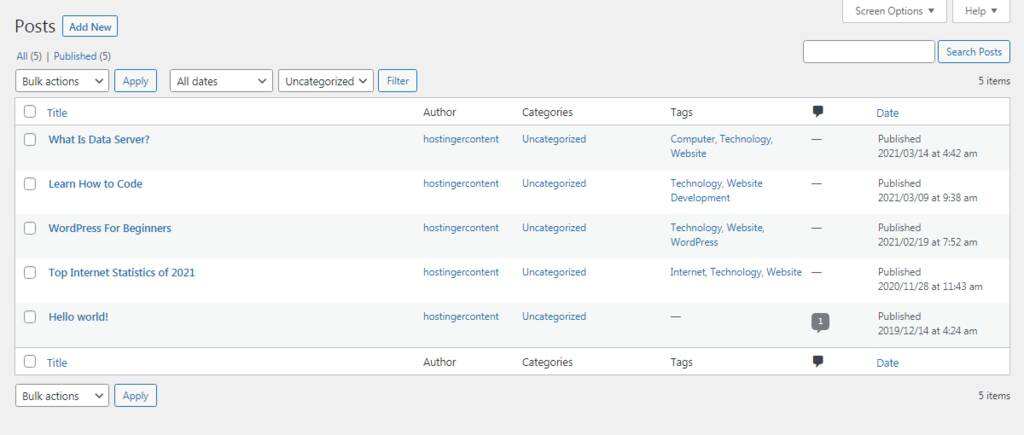Screen dimensions: 1024x435
Task: Expand the Screen Options panel tab
Action: click(x=895, y=11)
